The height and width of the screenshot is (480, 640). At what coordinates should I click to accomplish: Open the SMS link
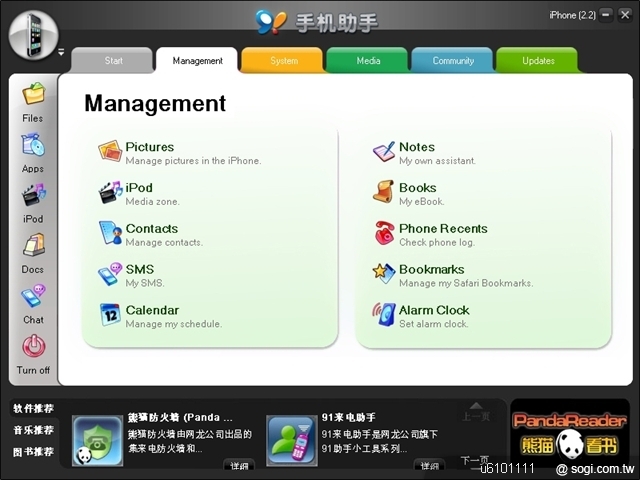click(x=140, y=269)
